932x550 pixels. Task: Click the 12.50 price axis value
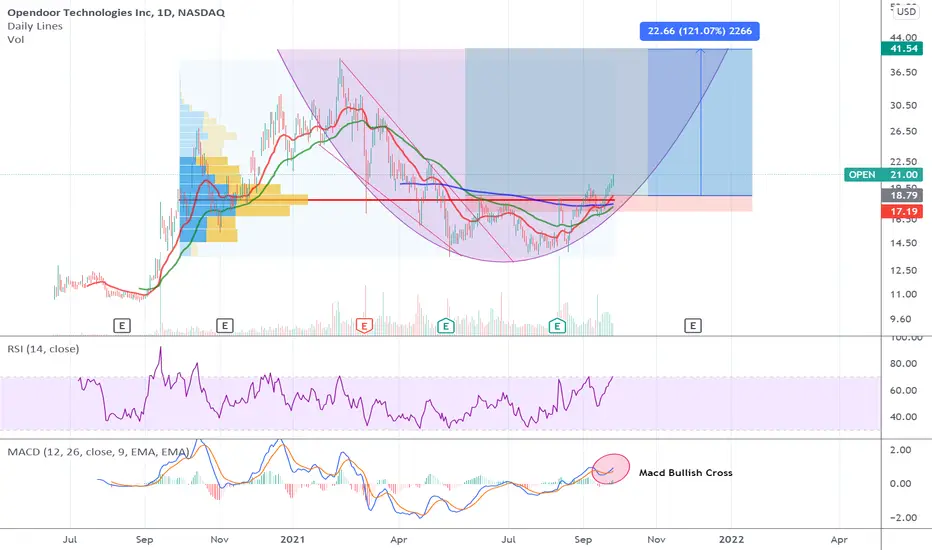point(903,271)
